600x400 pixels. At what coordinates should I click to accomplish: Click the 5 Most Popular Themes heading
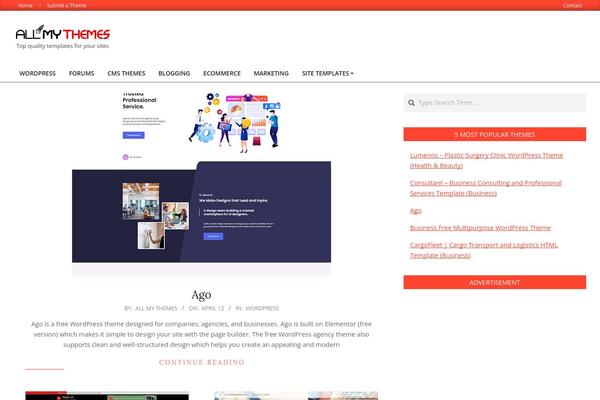(494, 134)
